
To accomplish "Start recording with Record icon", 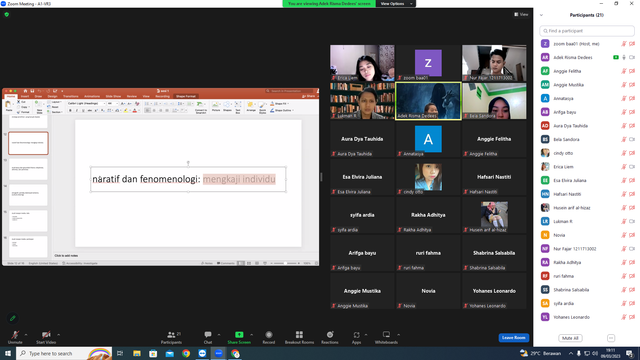I will tap(269, 335).
